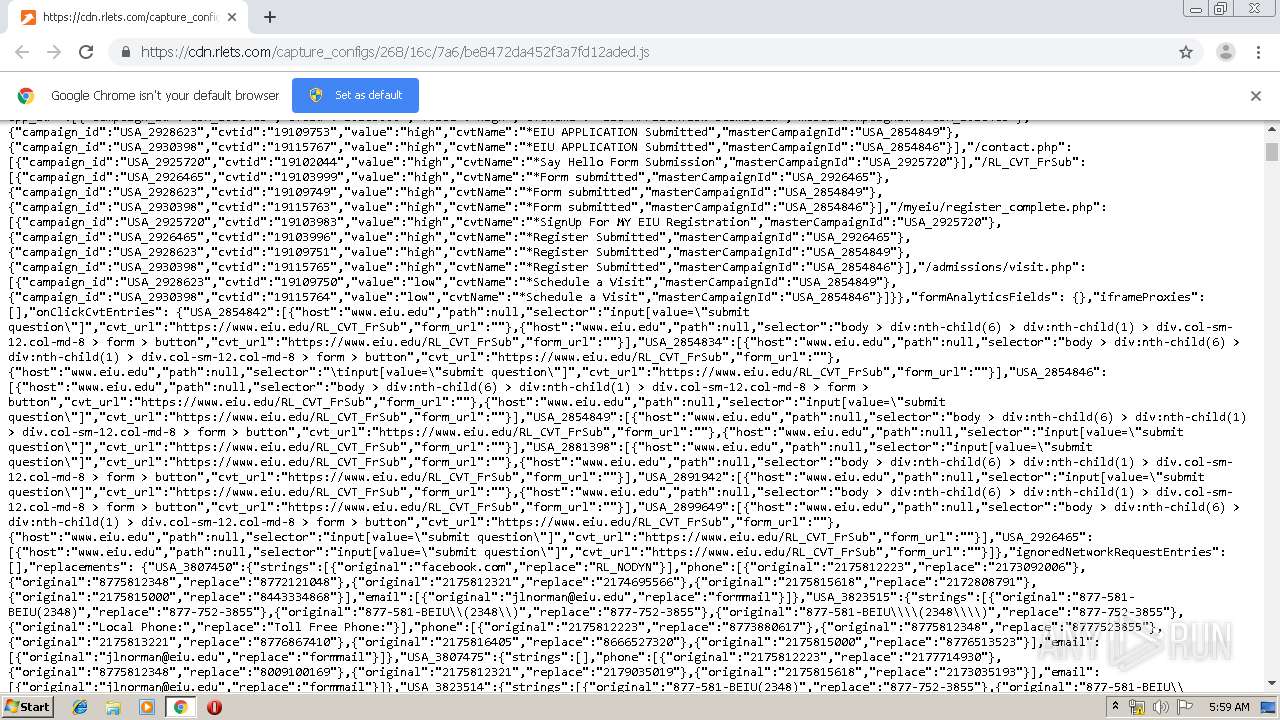Screen dimensions: 1280x720
Task: Open the Chrome profile avatar menu
Action: tap(1225, 52)
